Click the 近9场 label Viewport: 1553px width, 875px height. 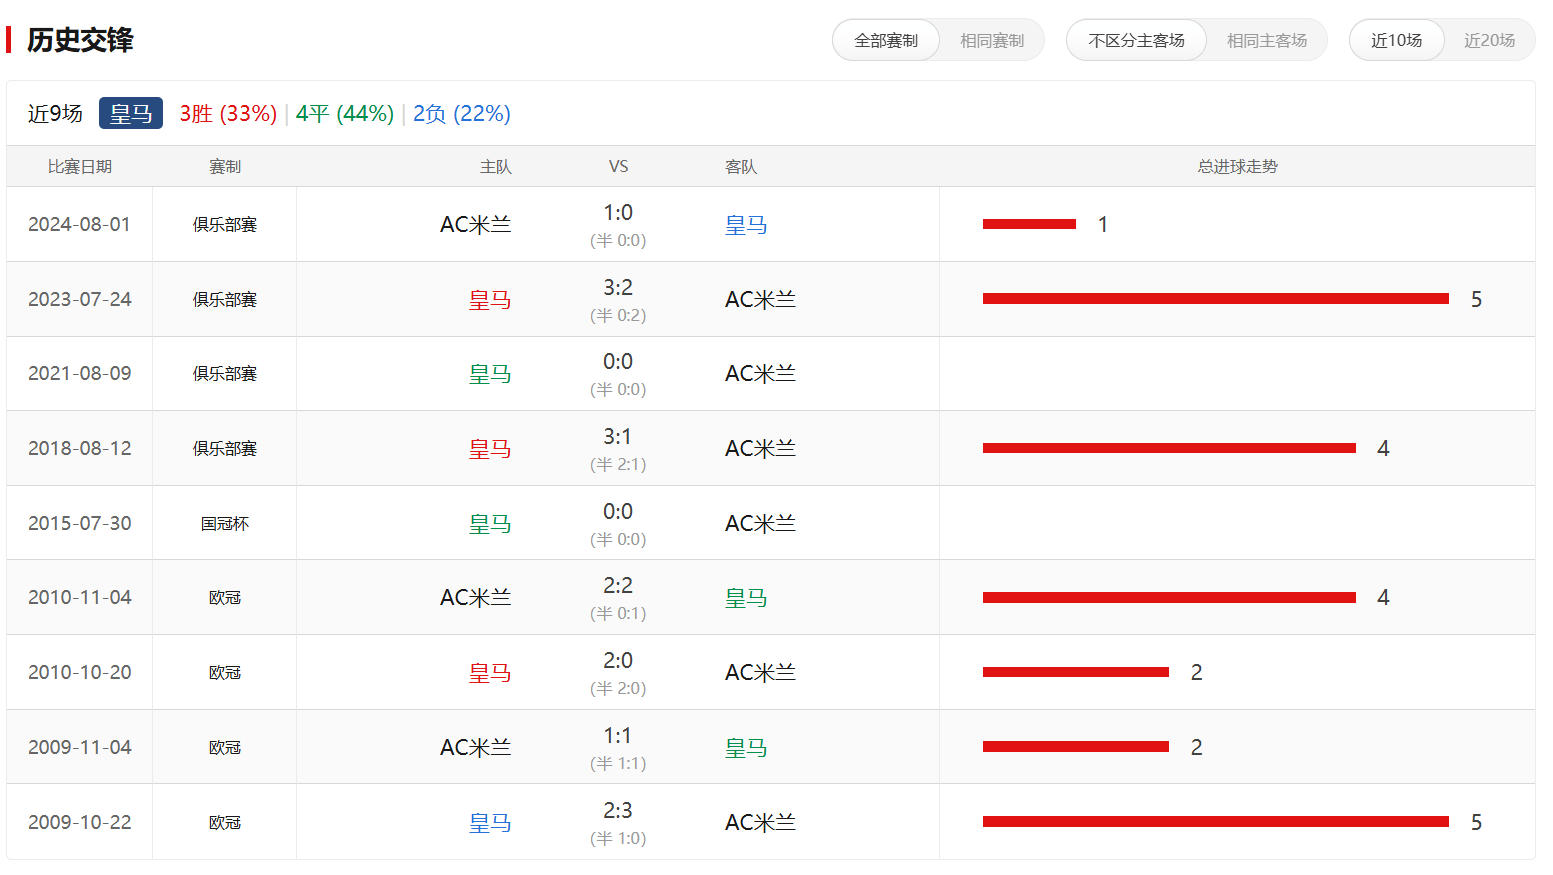pos(55,113)
